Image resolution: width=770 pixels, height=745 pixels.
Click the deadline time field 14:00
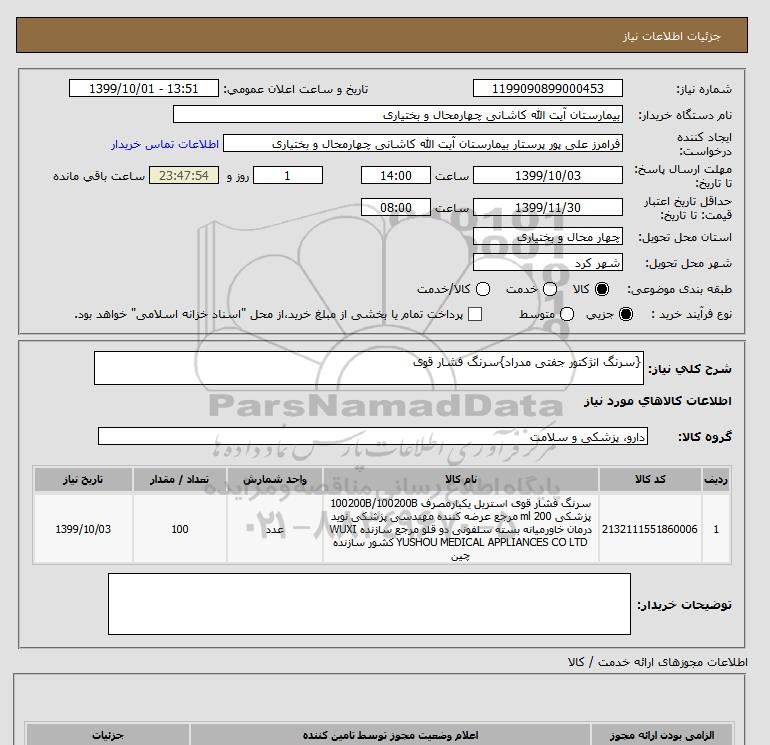396,176
